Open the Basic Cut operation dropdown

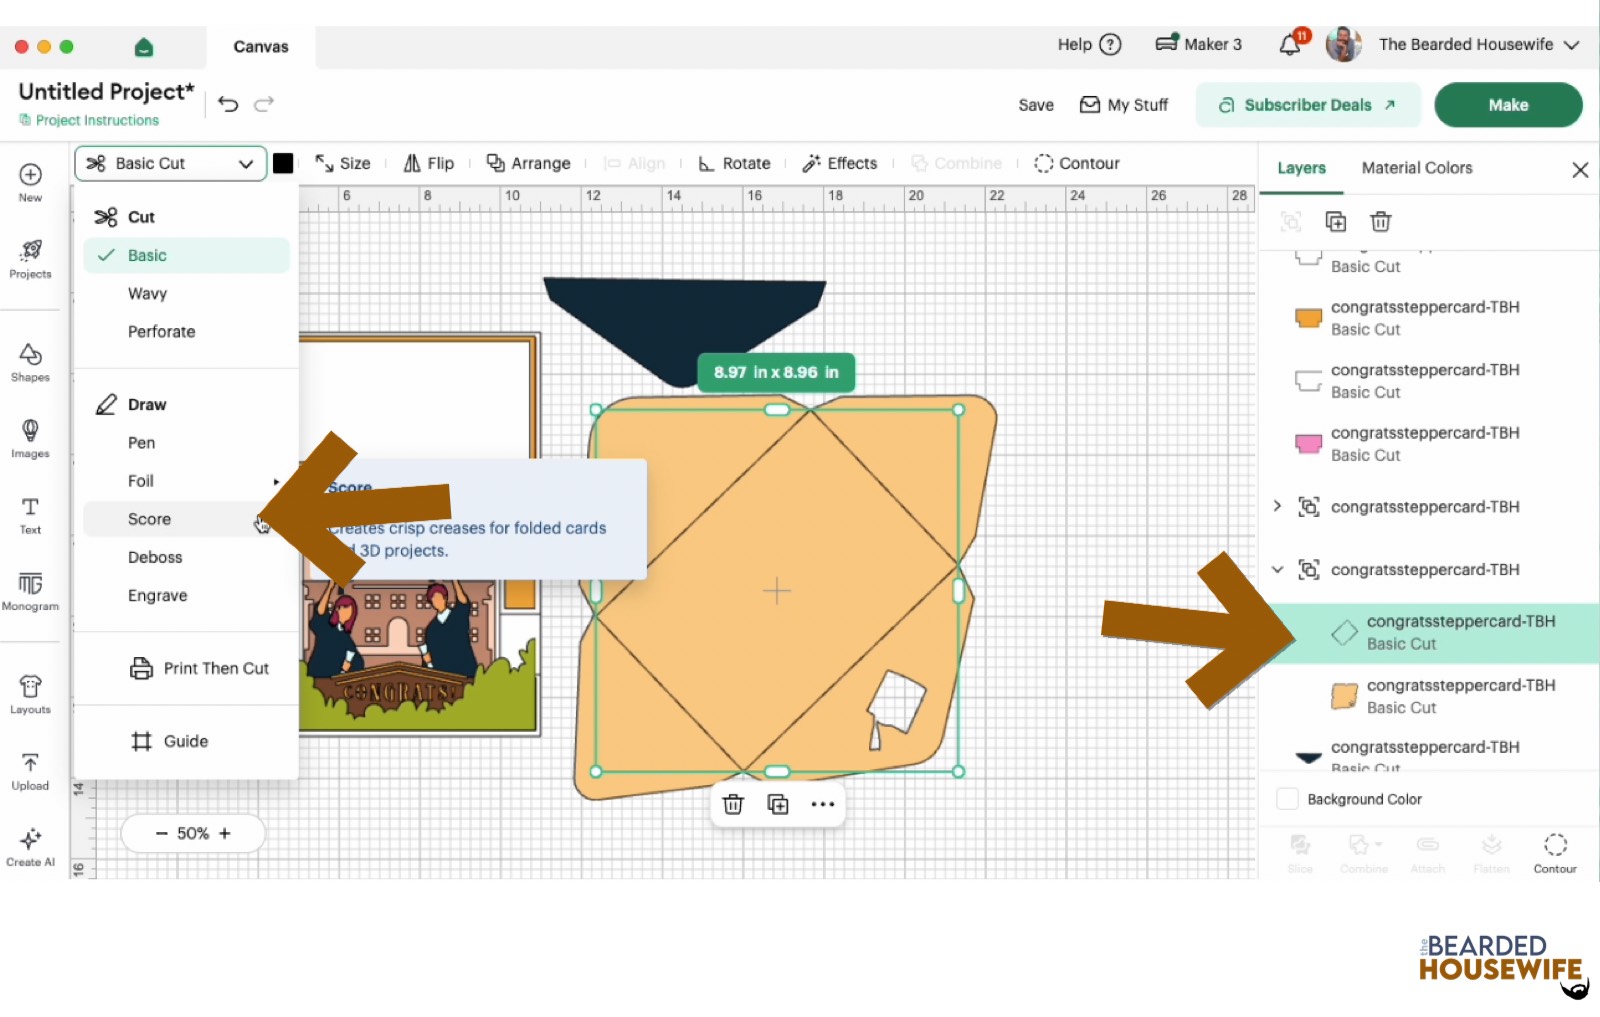[x=171, y=163]
